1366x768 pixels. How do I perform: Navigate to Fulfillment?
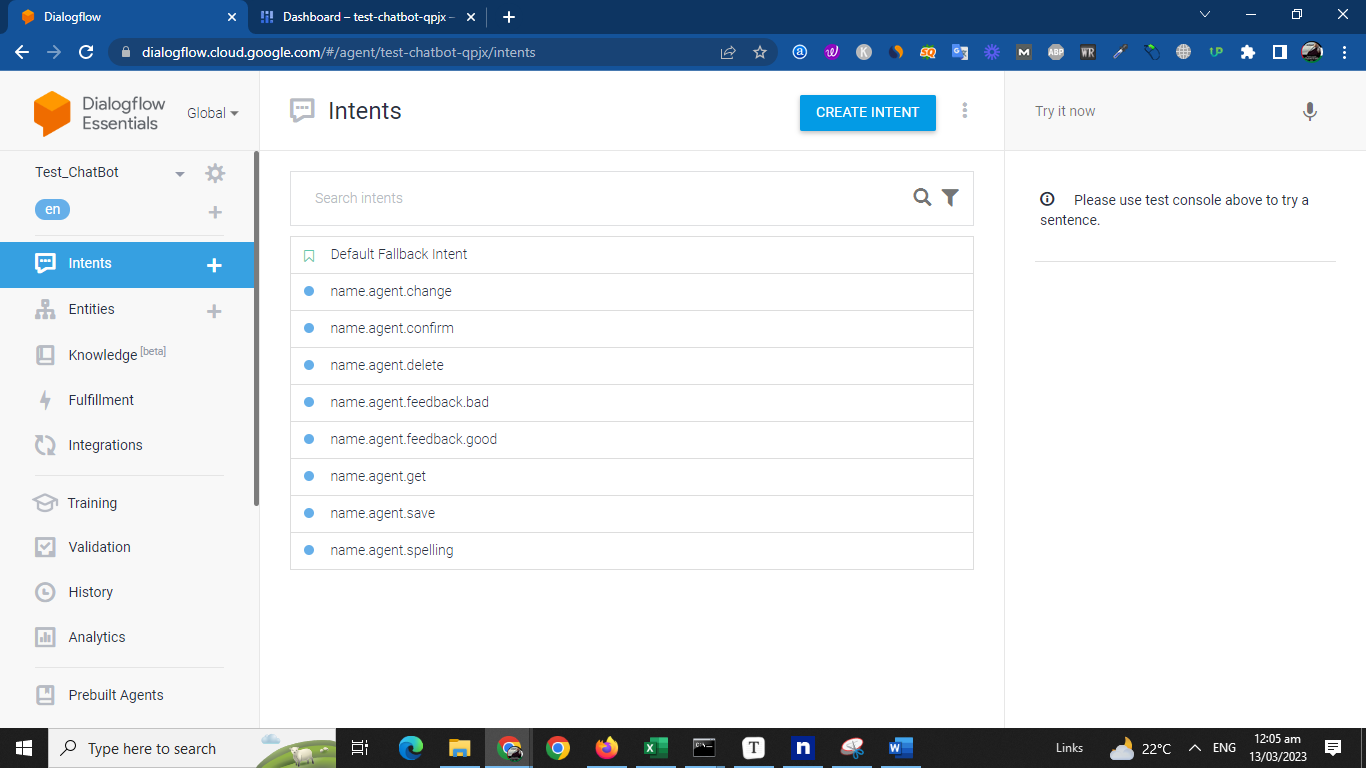101,400
